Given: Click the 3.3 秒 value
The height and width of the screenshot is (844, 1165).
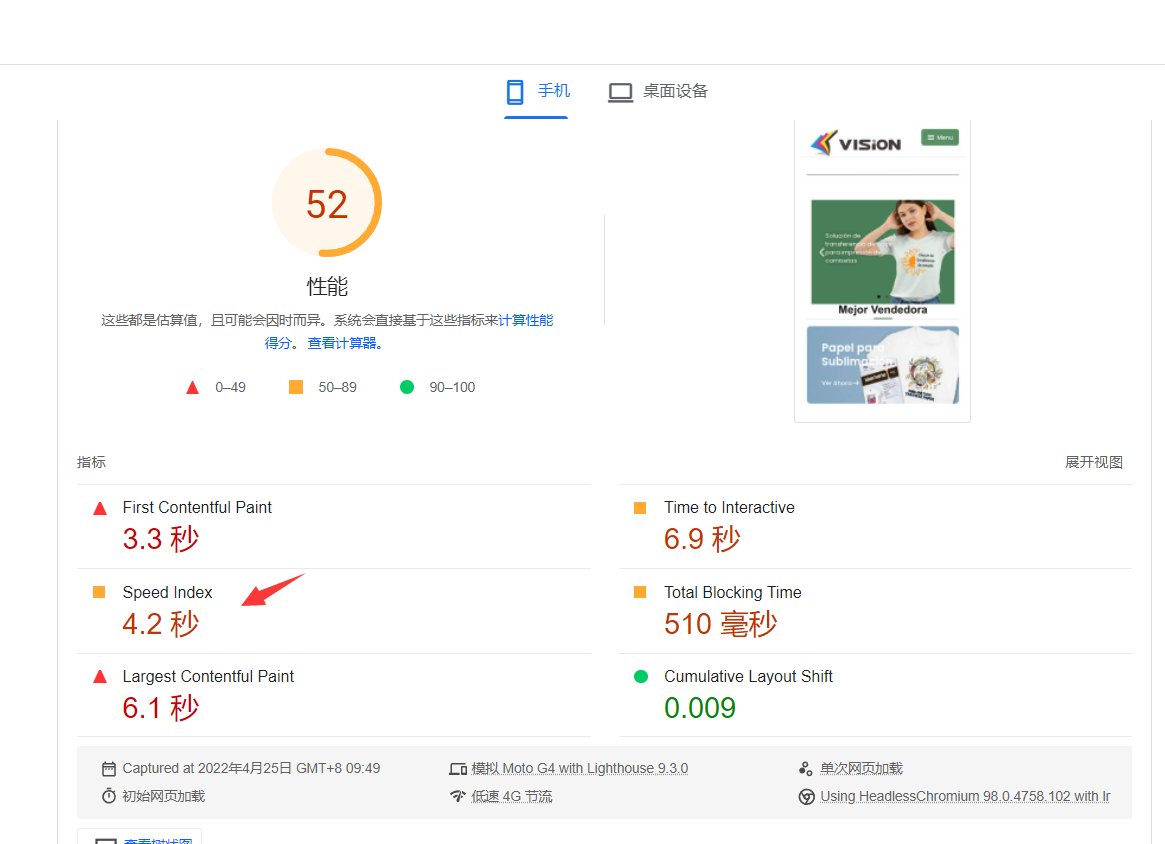Looking at the screenshot, I should click(161, 539).
